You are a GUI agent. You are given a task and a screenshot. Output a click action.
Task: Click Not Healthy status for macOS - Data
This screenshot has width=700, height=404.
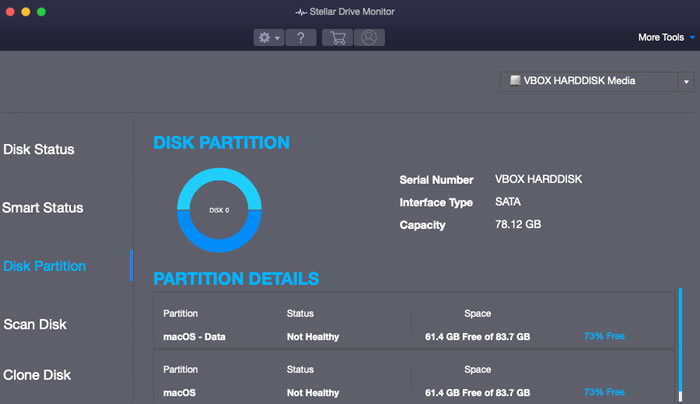[313, 337]
